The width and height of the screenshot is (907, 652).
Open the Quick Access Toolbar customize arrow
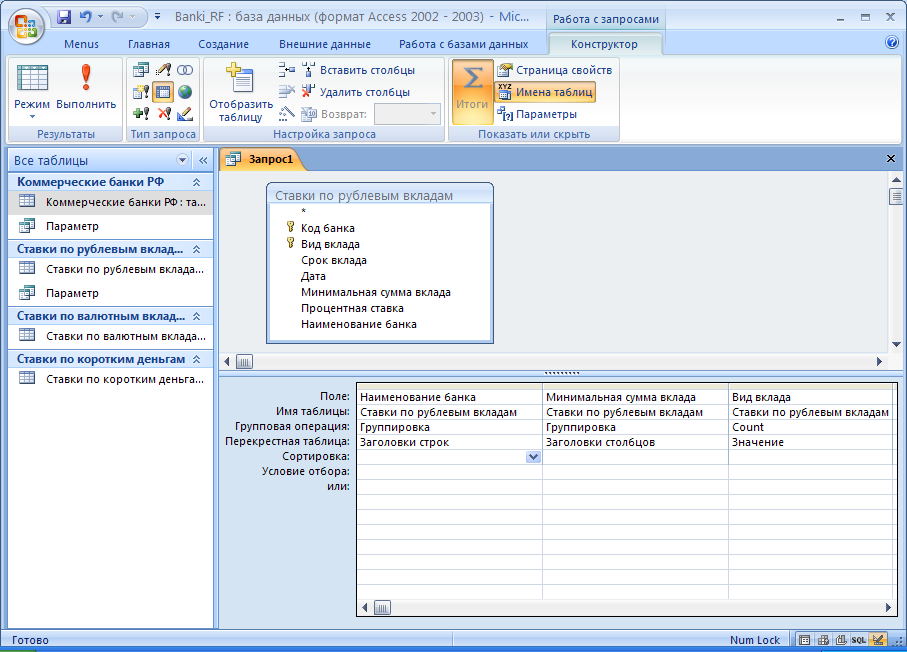pos(157,17)
